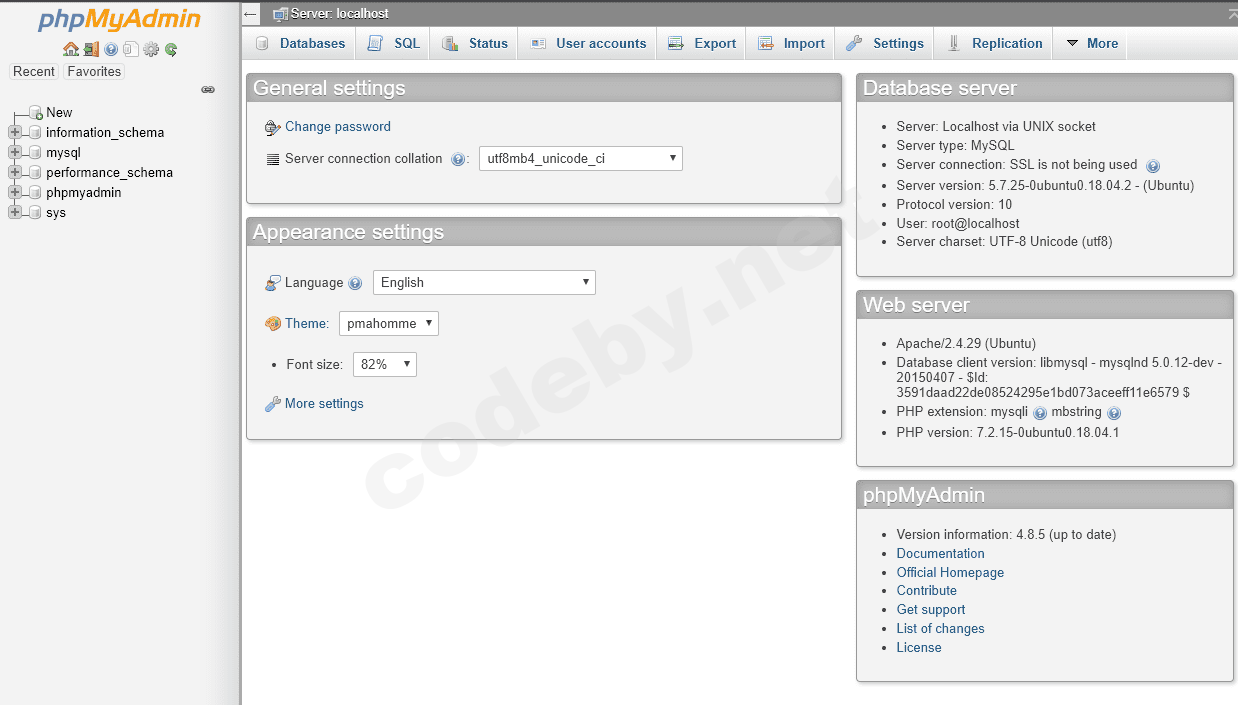The height and width of the screenshot is (705, 1238).
Task: Open the License link
Action: coord(919,648)
